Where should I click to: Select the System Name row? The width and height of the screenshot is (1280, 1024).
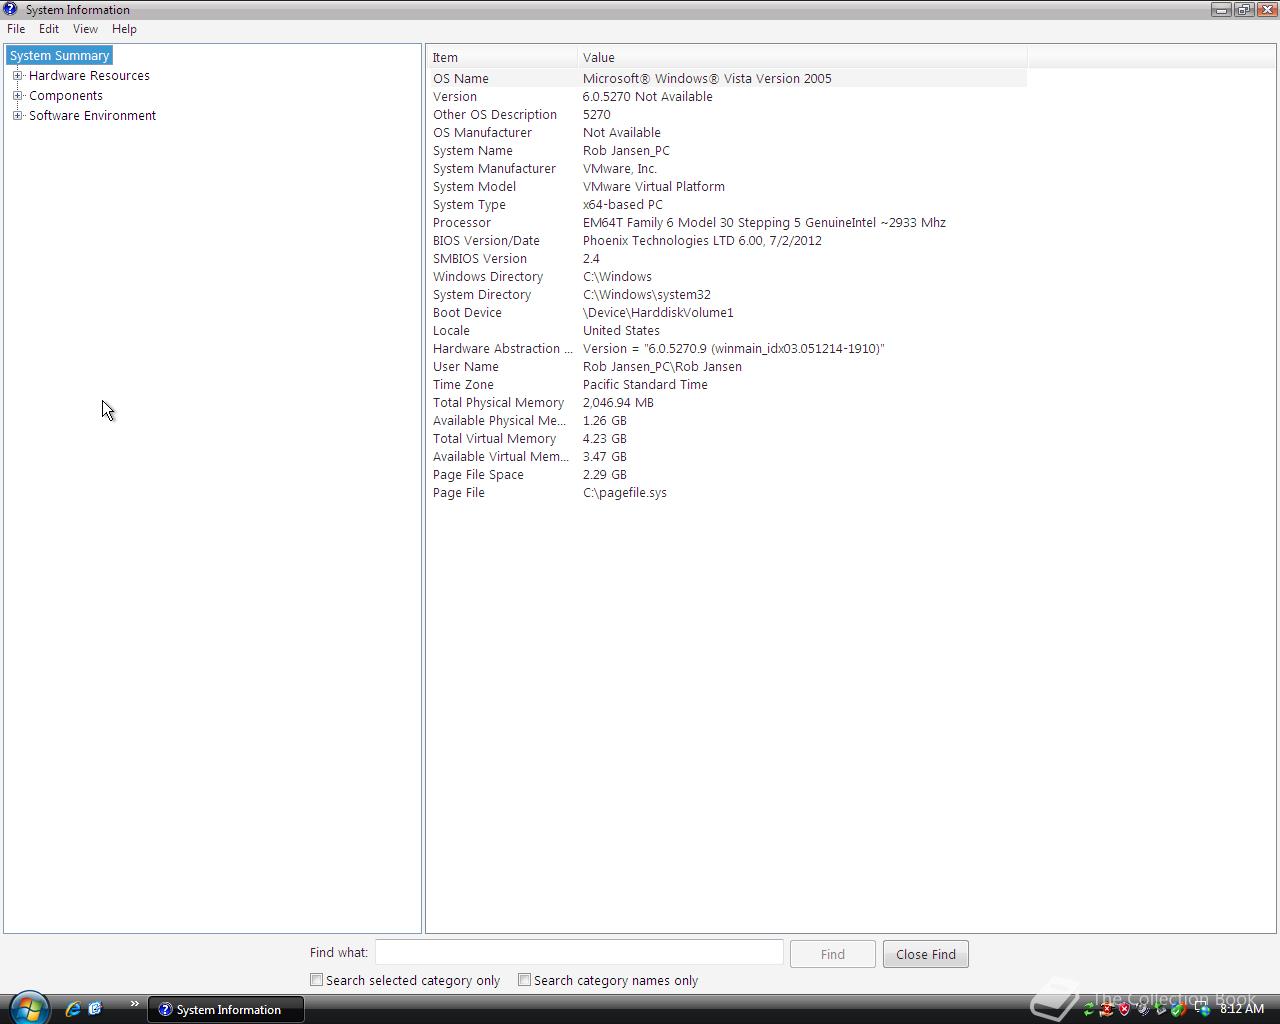click(727, 150)
